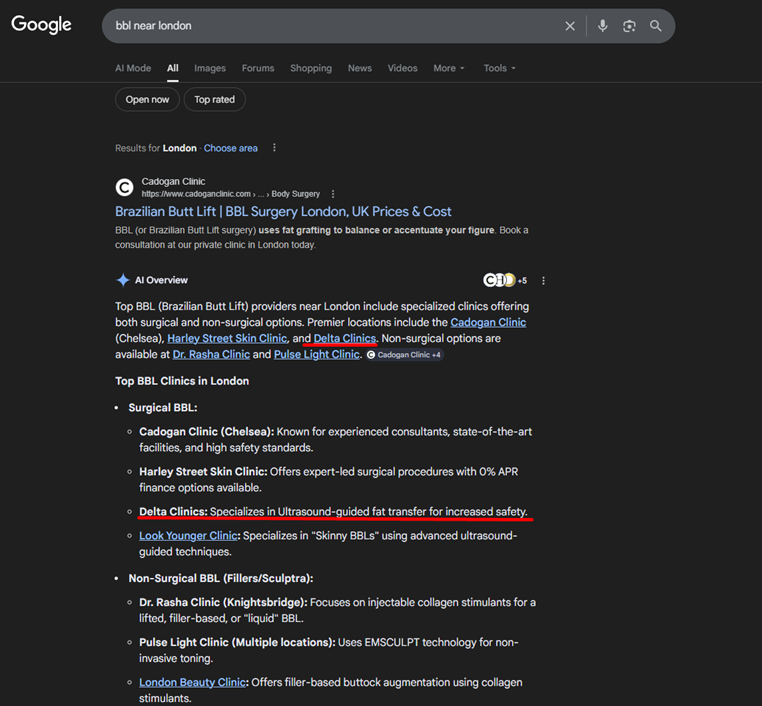
Task: Click the Choose area link
Action: [x=230, y=148]
